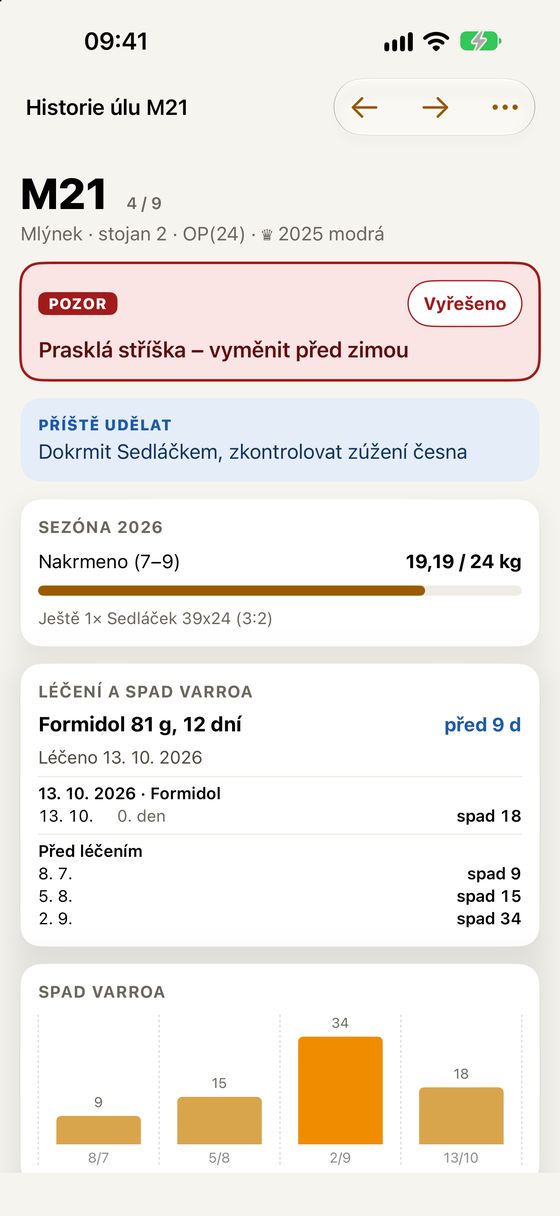560x1216 pixels.
Task: Mark warning as Vyřešeno
Action: pyautogui.click(x=465, y=304)
